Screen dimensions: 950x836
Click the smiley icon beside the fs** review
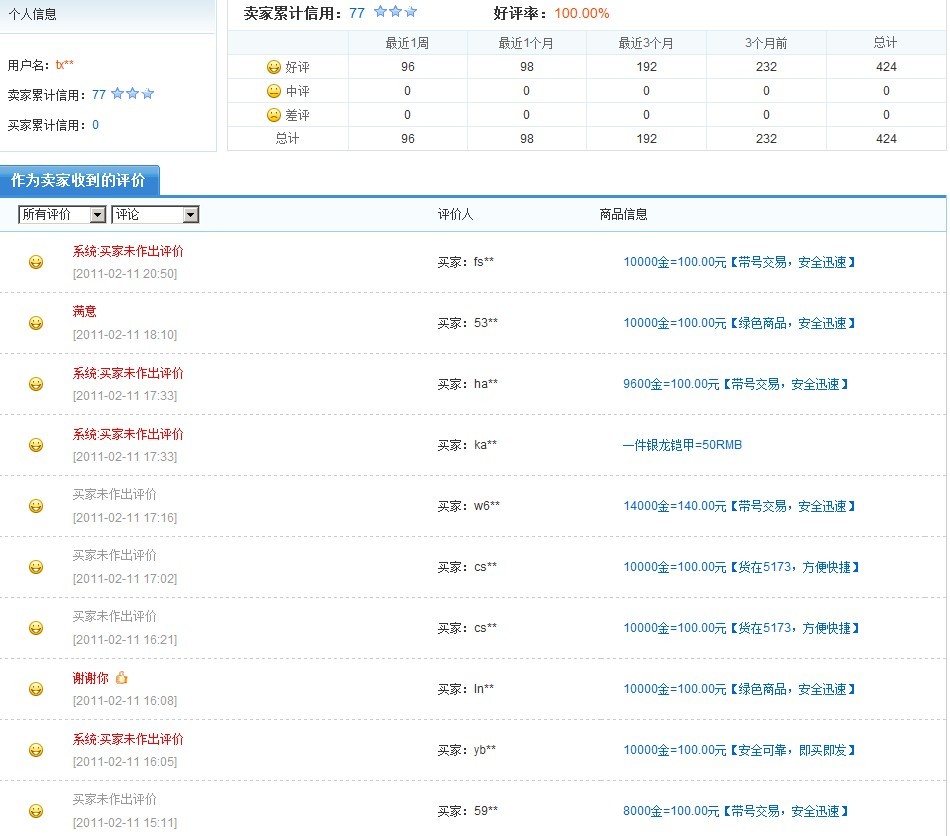tap(36, 262)
